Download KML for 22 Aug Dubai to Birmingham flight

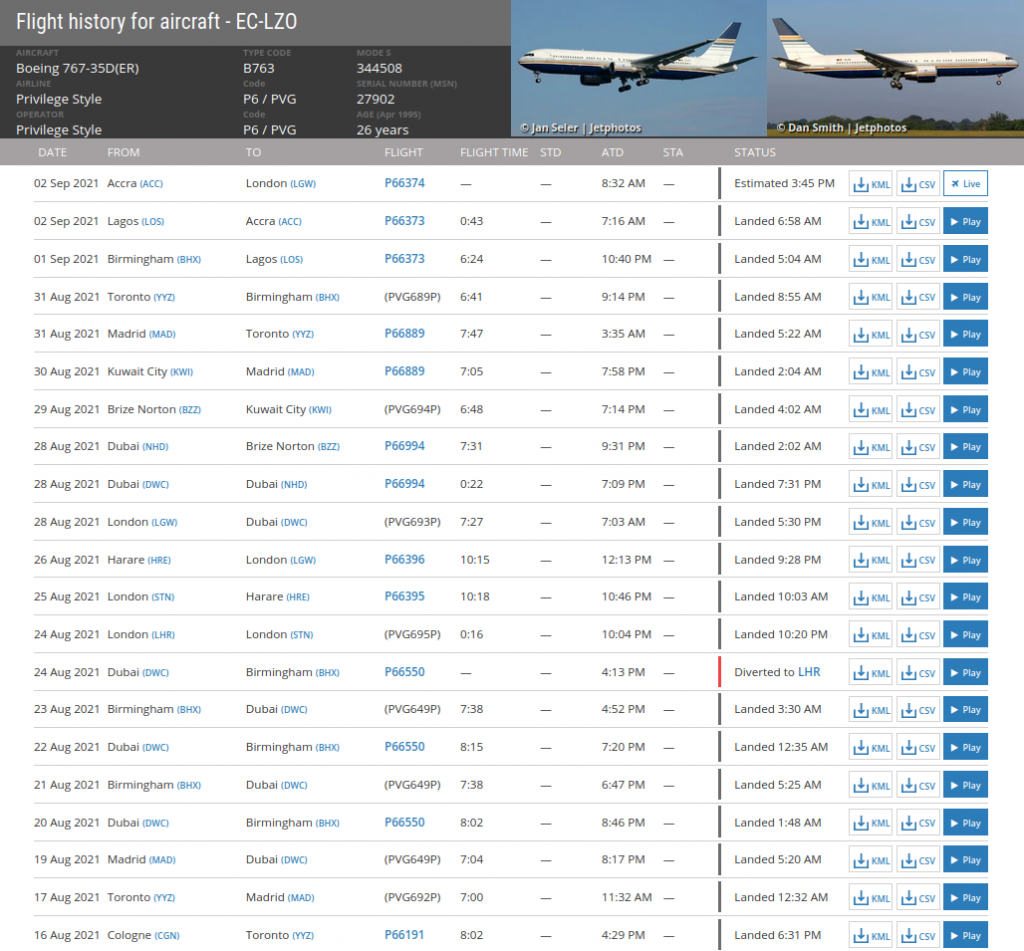click(x=871, y=748)
